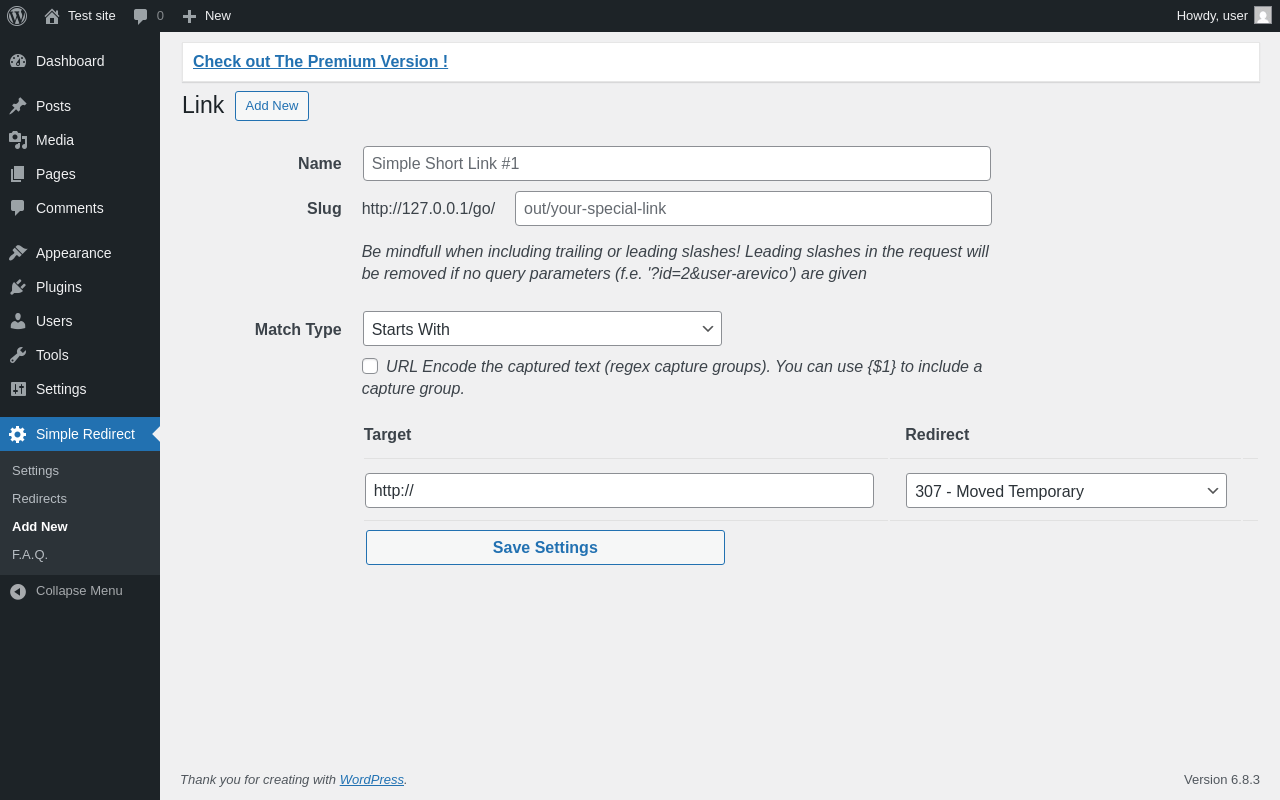The width and height of the screenshot is (1280, 800).
Task: Click the Add New button beside Link heading
Action: coord(272,106)
